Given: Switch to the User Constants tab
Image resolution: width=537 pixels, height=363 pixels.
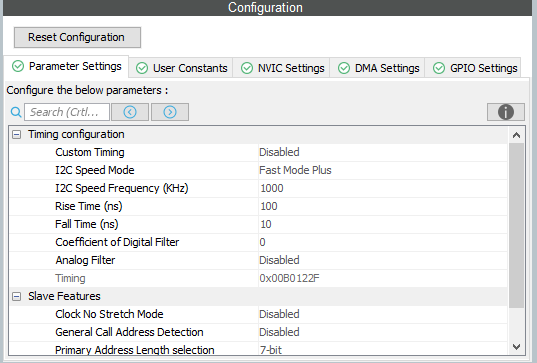Looking at the screenshot, I should [181, 68].
